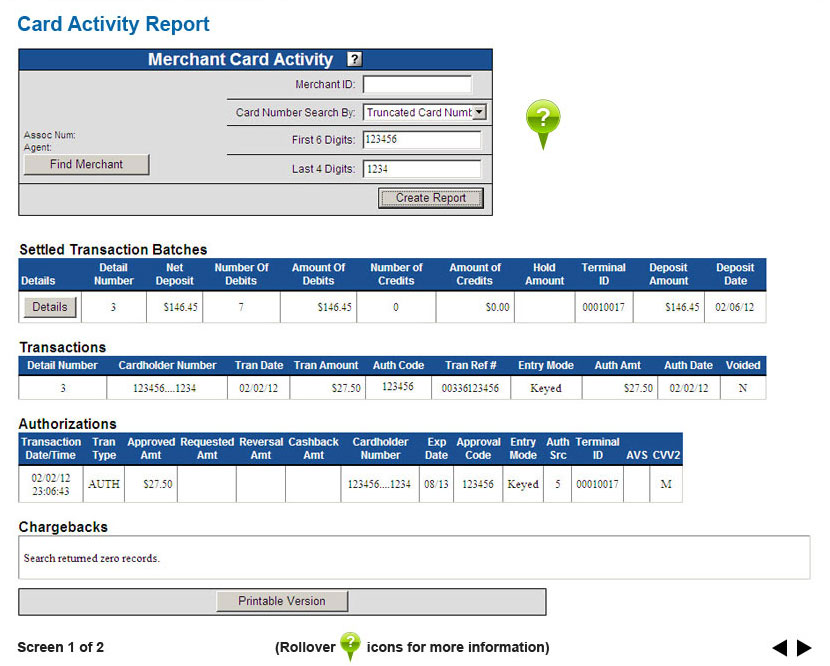Screen dimensions: 830x666
Task: Click the green rollover icon in footer
Action: coord(350,646)
